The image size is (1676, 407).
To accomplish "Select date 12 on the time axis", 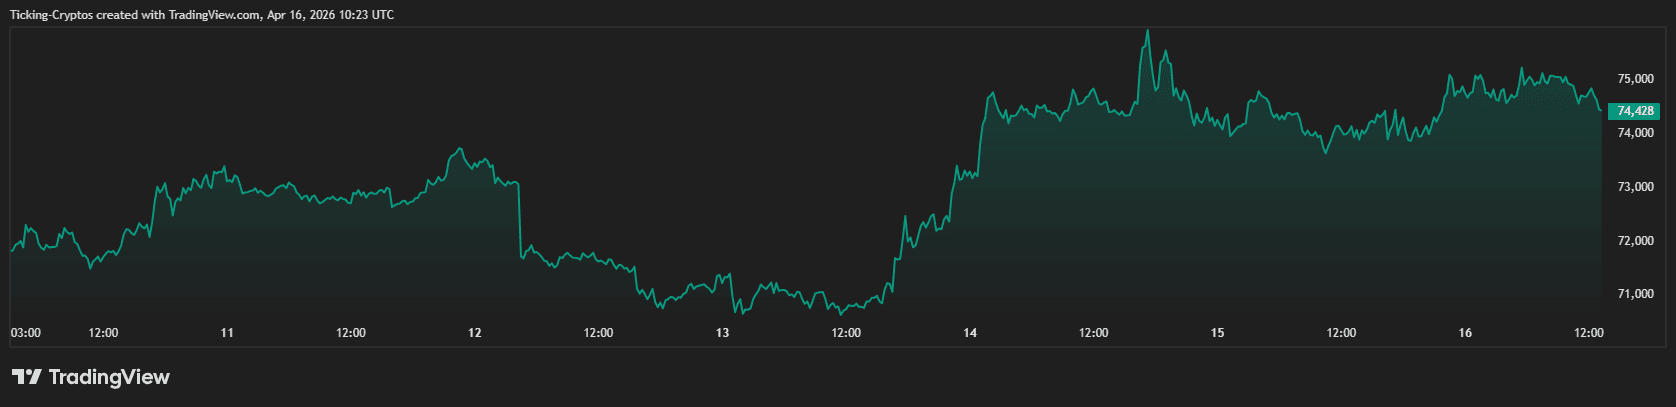I will tap(475, 333).
